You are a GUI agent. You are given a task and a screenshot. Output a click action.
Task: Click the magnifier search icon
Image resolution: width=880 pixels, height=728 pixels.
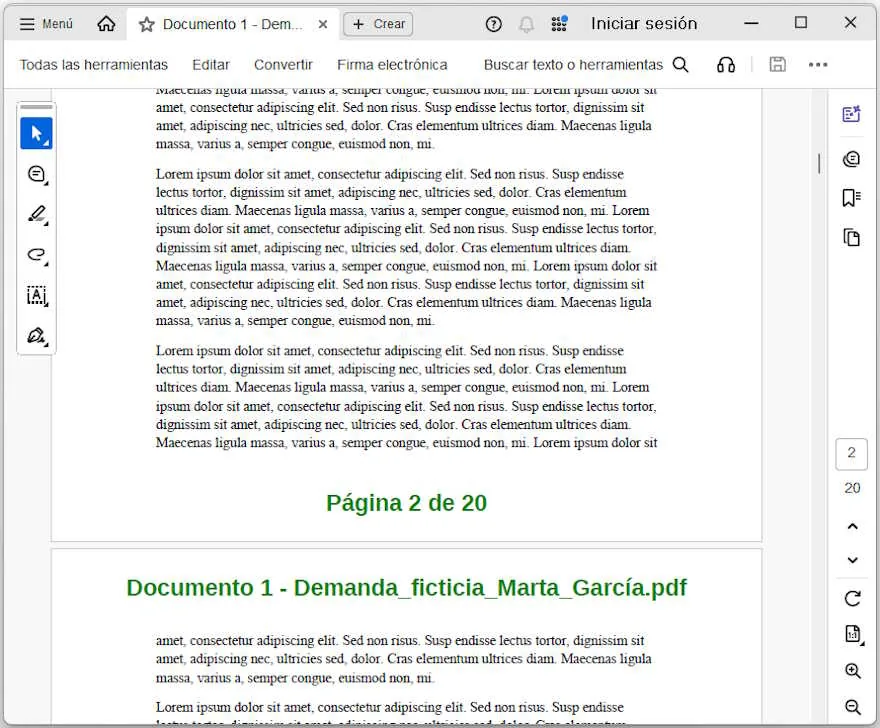point(680,65)
